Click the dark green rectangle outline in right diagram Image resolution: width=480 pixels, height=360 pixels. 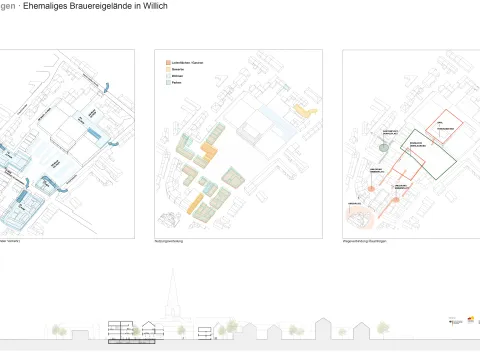pos(429,154)
